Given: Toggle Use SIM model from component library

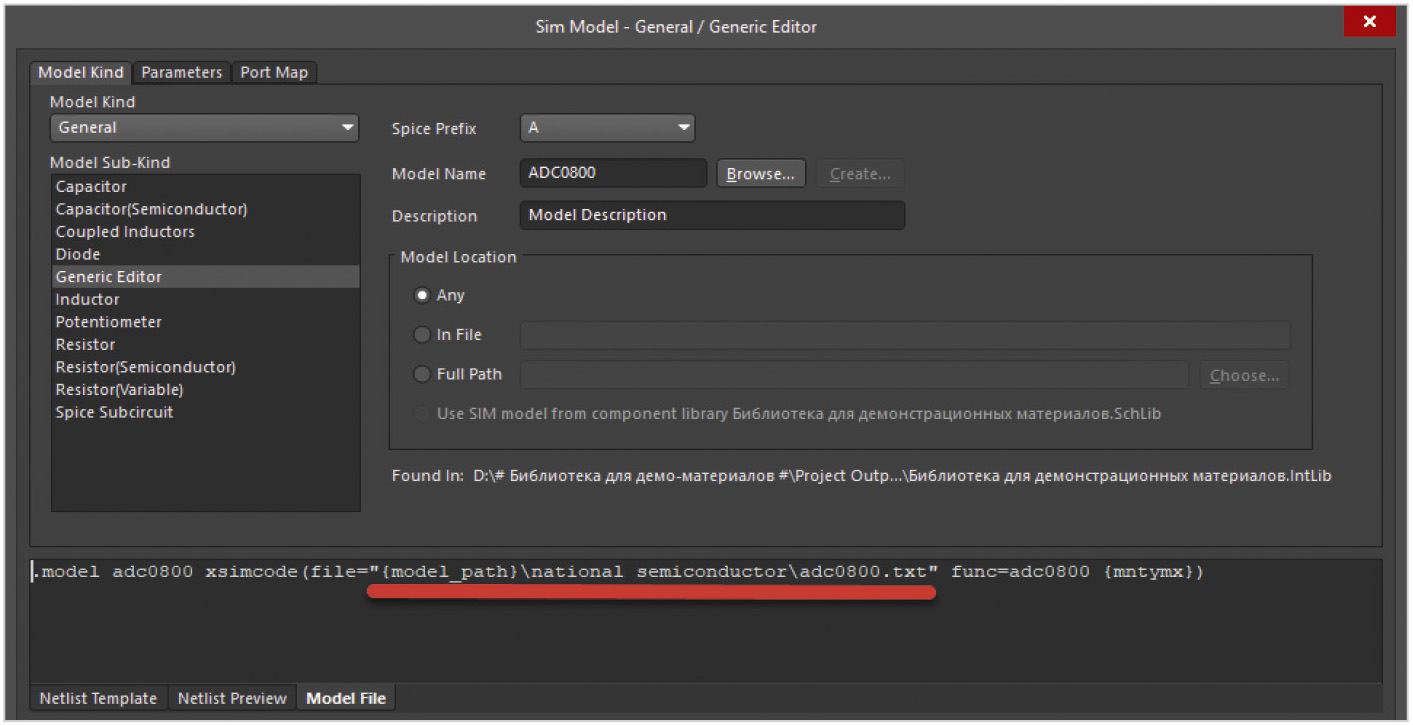Looking at the screenshot, I should pos(422,413).
